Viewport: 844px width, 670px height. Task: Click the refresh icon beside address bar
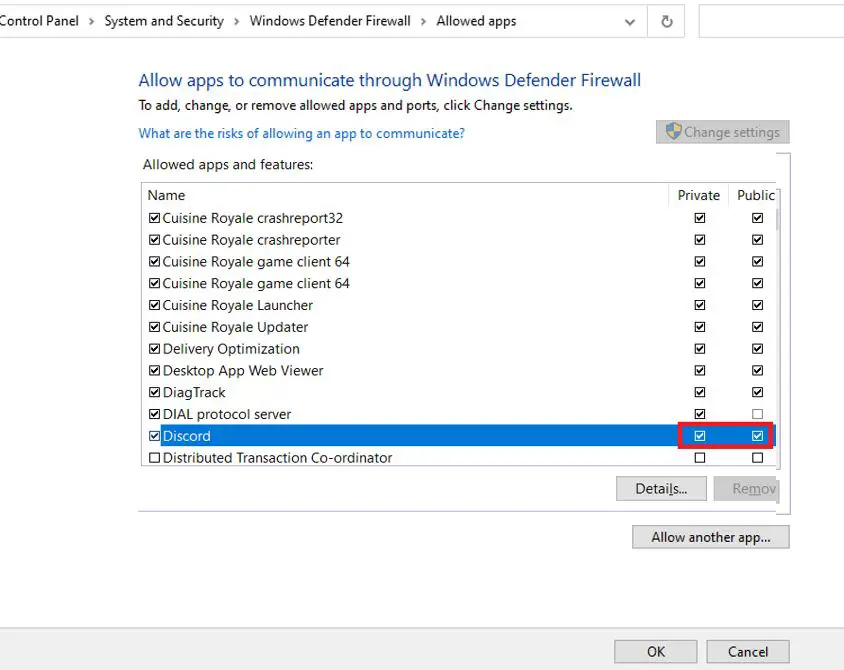click(666, 21)
